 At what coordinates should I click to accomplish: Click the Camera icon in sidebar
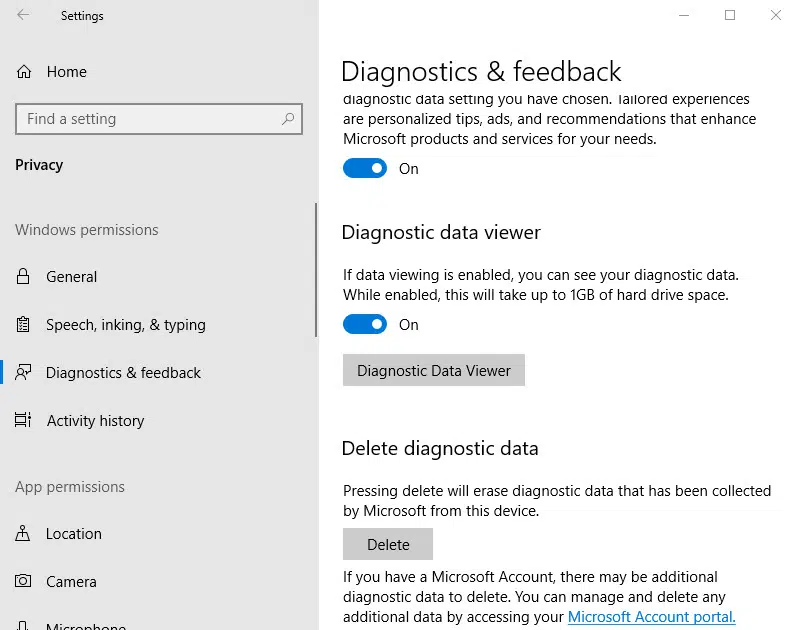[23, 581]
